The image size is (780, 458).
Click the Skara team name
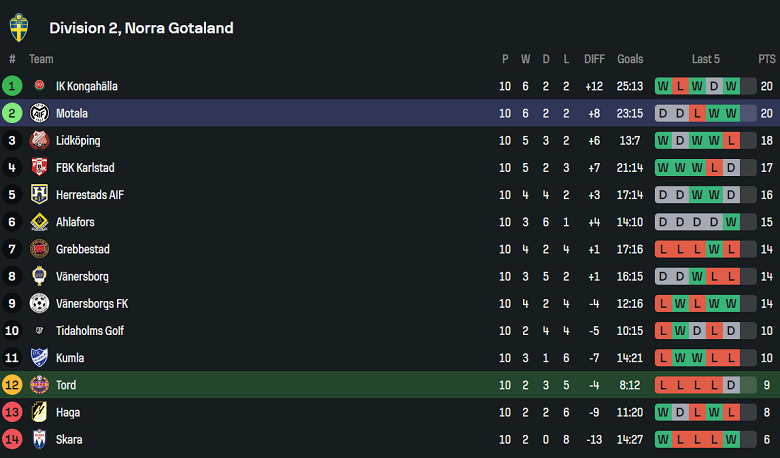69,440
